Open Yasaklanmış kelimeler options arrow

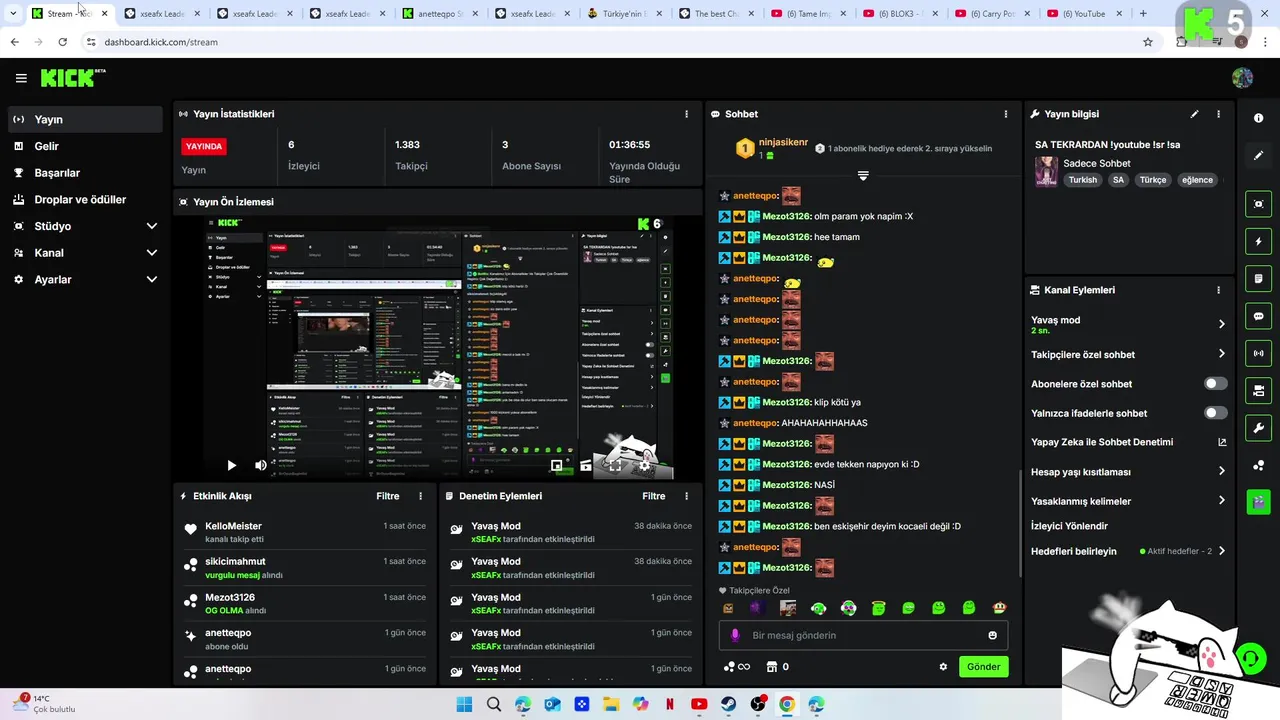click(1221, 501)
